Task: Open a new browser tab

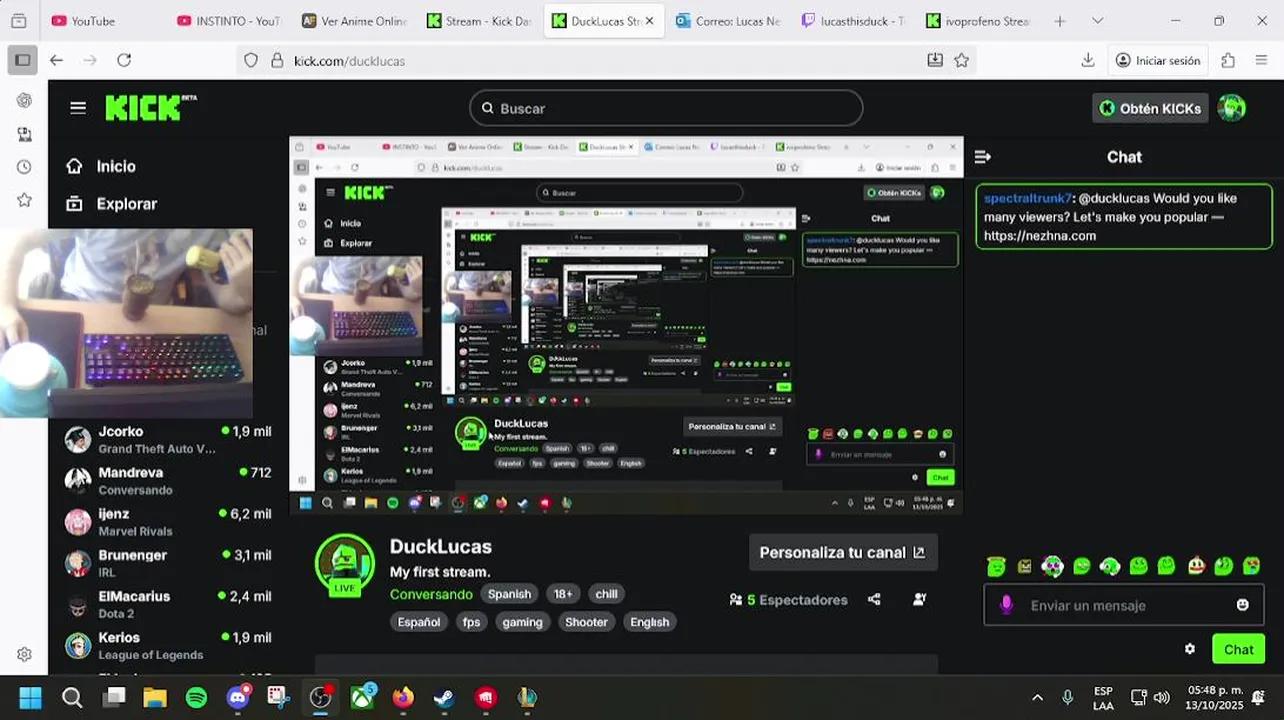Action: [x=1060, y=21]
